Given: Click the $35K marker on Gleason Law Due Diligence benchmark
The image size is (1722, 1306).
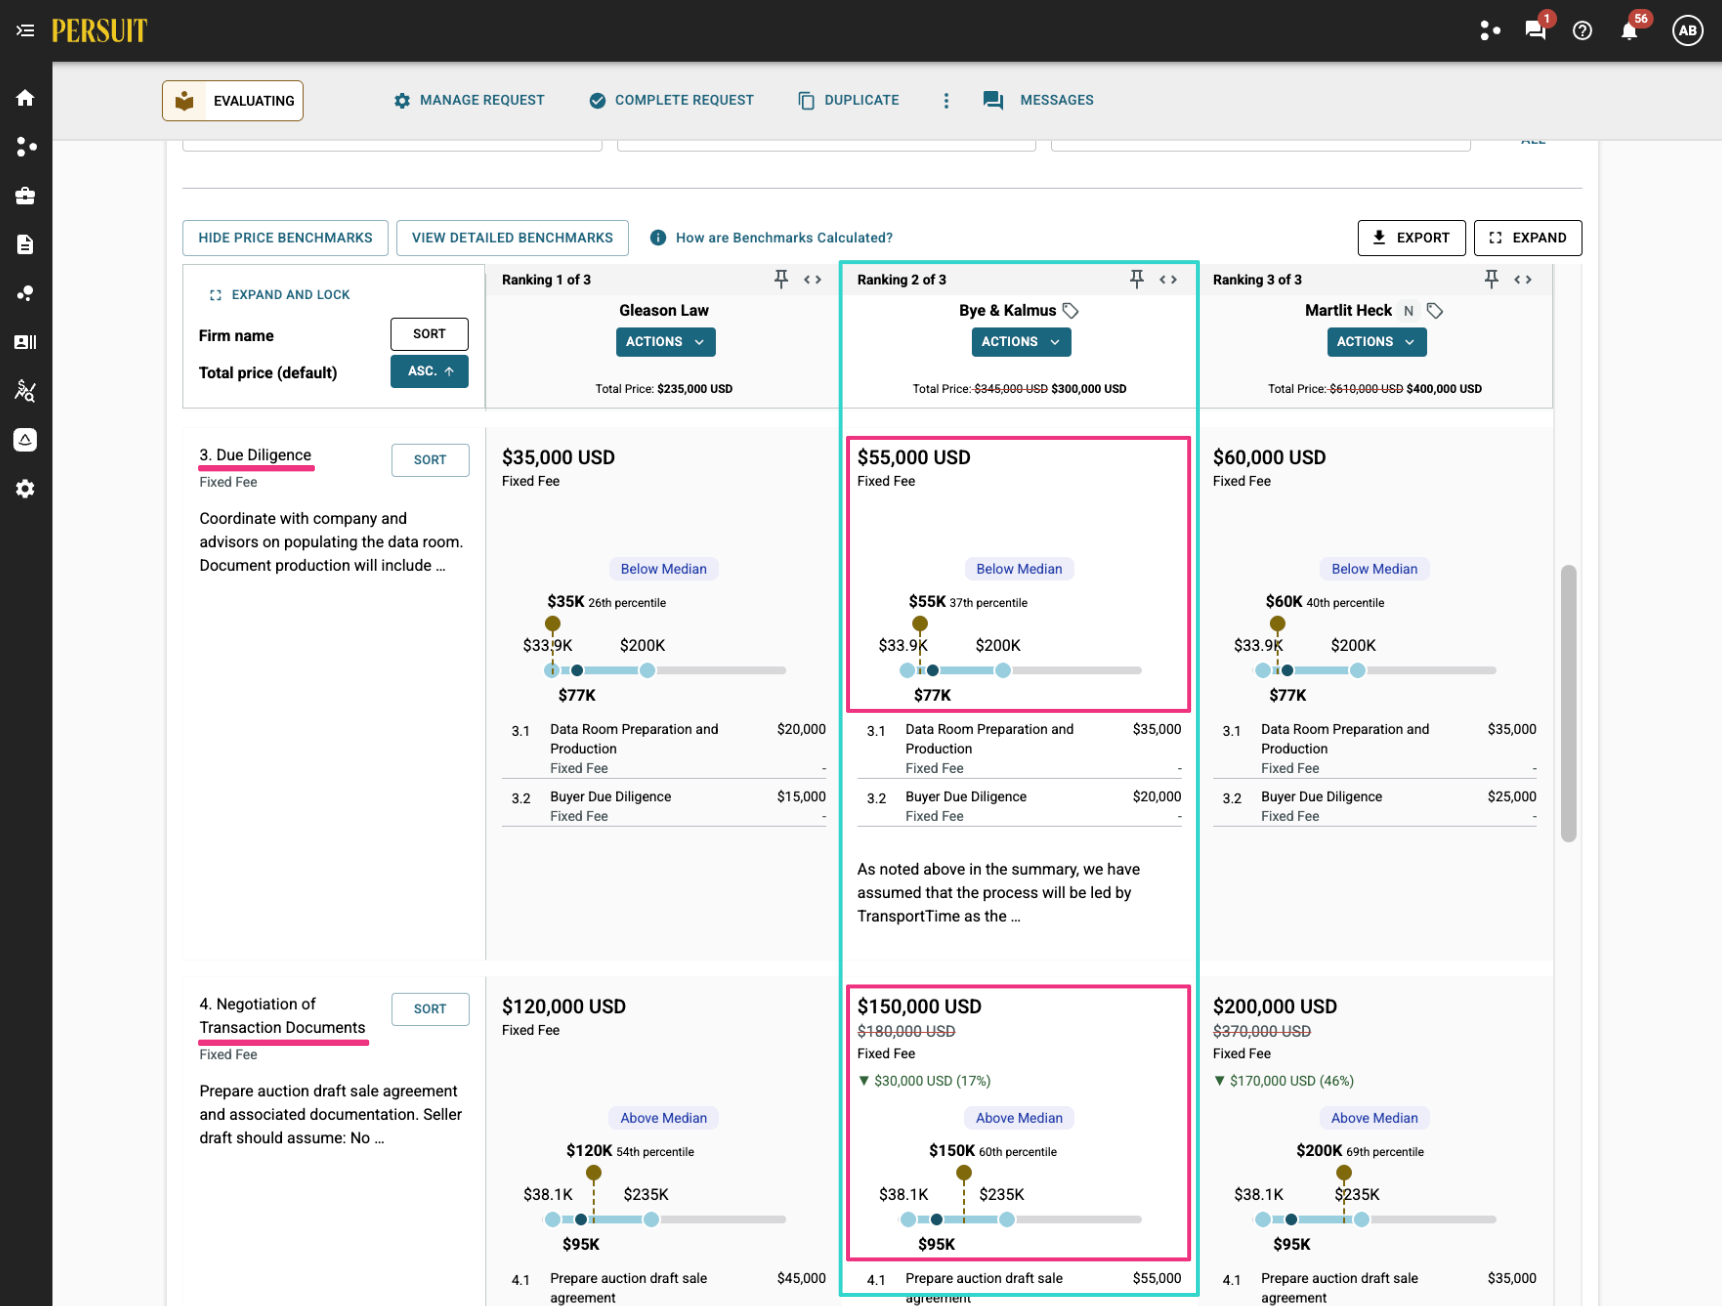Looking at the screenshot, I should point(552,624).
